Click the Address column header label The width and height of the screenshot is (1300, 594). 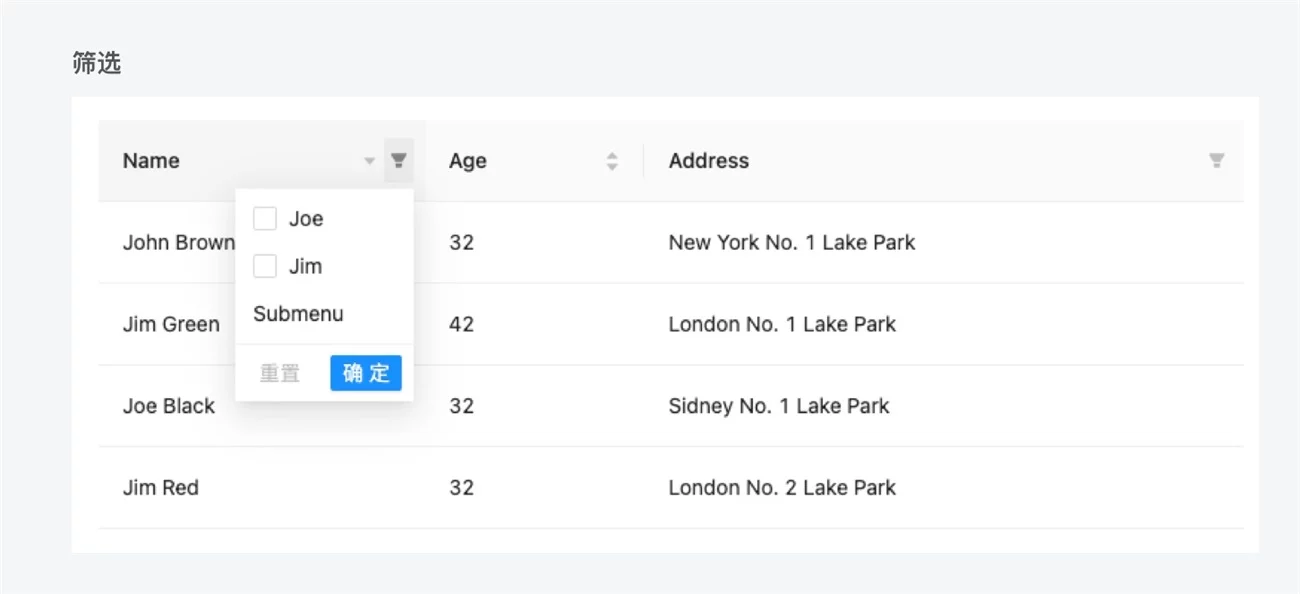708,161
